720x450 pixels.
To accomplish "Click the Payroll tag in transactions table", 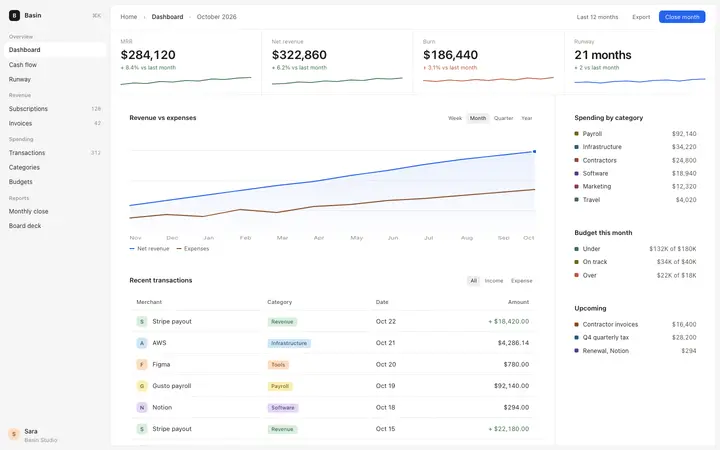I will coord(280,387).
